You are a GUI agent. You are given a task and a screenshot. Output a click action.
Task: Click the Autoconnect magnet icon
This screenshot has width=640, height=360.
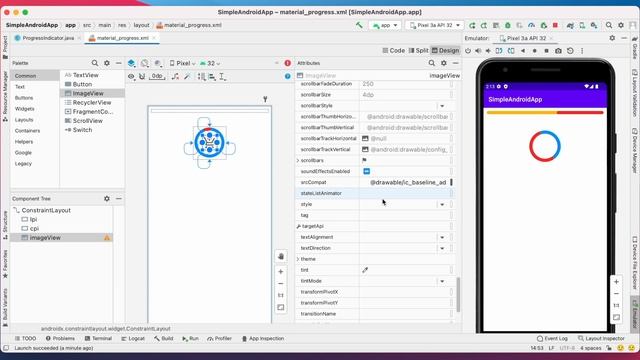(x=142, y=76)
